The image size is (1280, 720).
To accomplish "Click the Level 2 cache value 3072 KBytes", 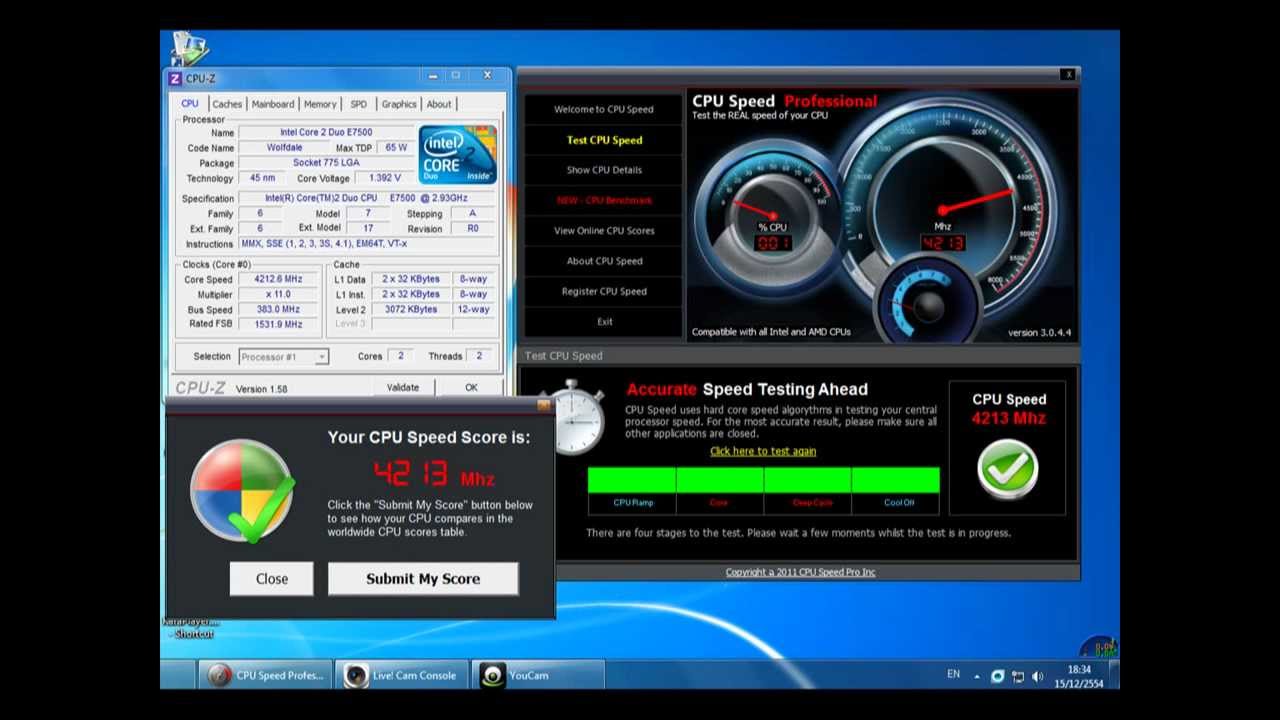I will click(410, 310).
